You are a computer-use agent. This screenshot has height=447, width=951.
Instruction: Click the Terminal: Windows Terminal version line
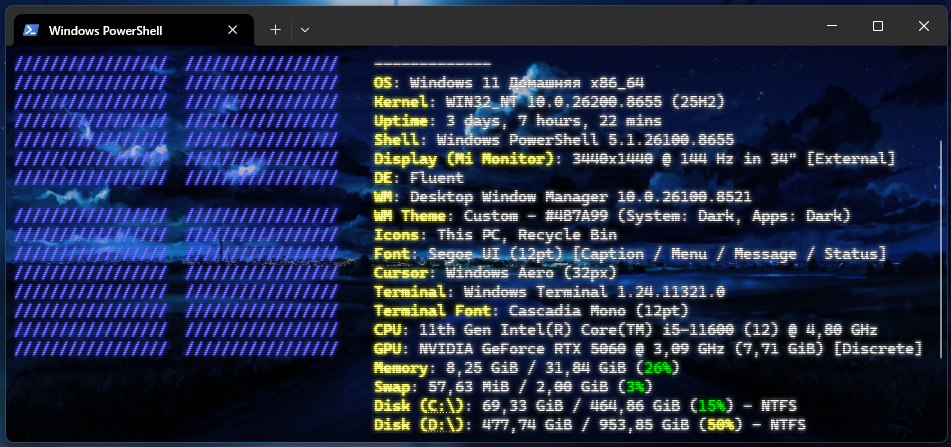click(x=549, y=292)
